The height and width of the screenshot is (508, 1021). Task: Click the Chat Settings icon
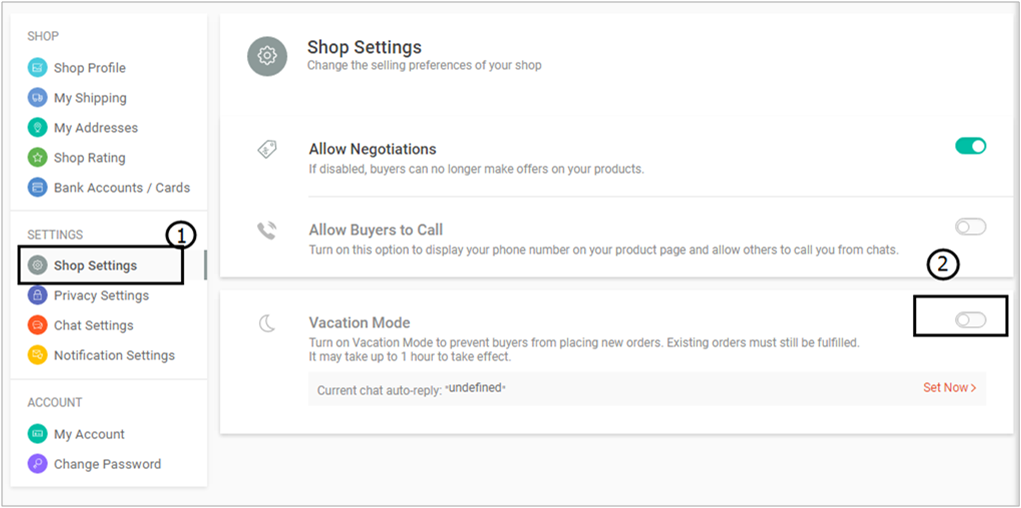pos(38,325)
